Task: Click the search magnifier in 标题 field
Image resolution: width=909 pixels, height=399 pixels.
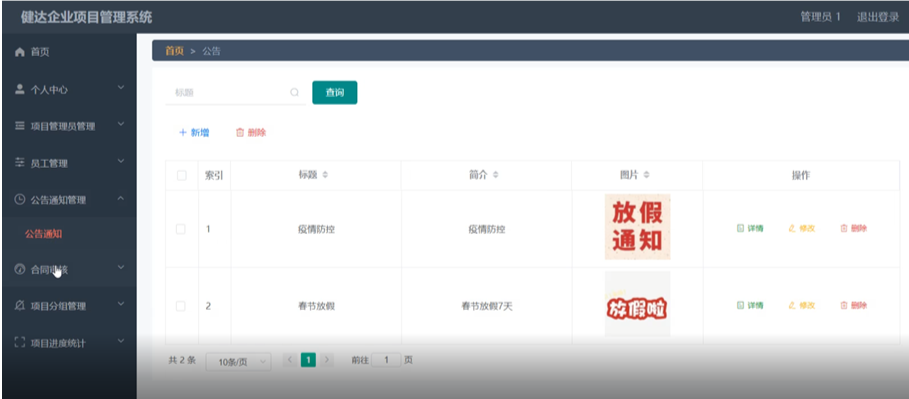Action: coord(294,92)
